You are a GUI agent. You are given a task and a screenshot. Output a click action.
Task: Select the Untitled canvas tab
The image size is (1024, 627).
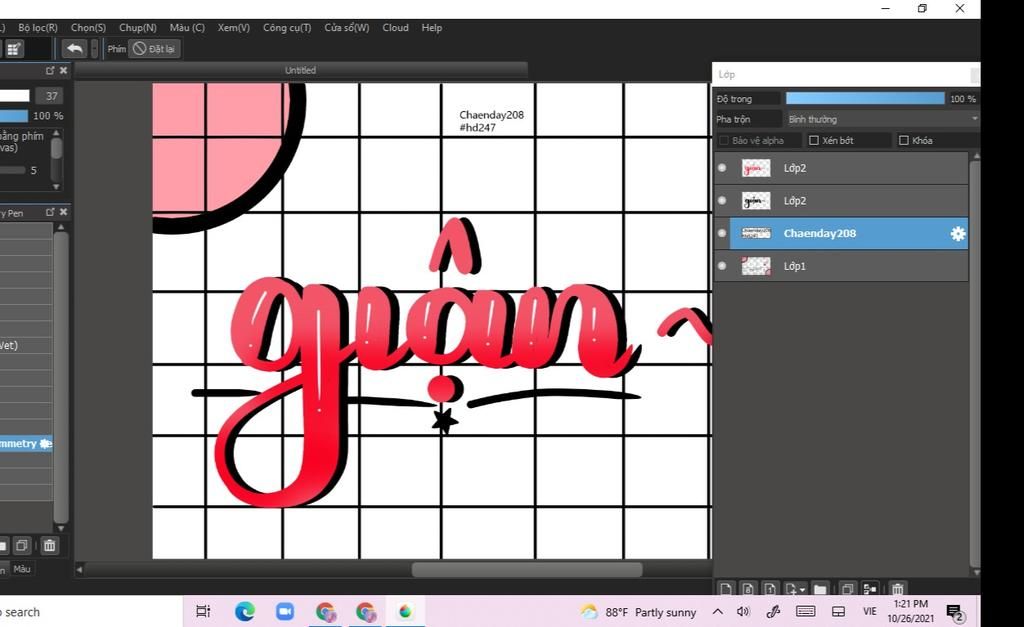point(300,70)
